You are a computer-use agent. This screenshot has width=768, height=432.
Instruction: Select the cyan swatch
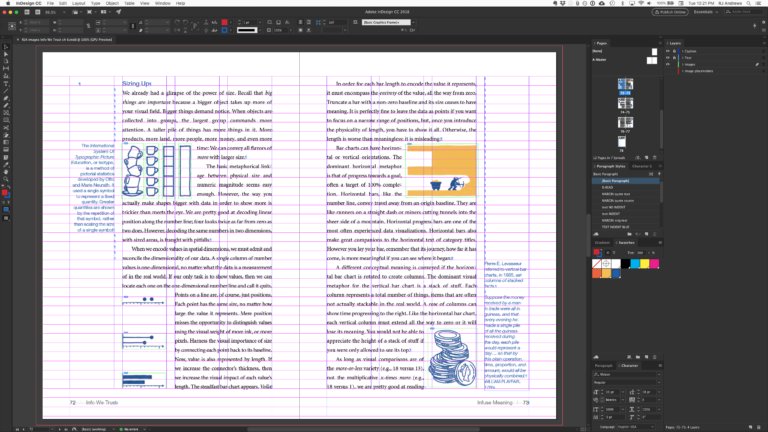click(x=635, y=264)
